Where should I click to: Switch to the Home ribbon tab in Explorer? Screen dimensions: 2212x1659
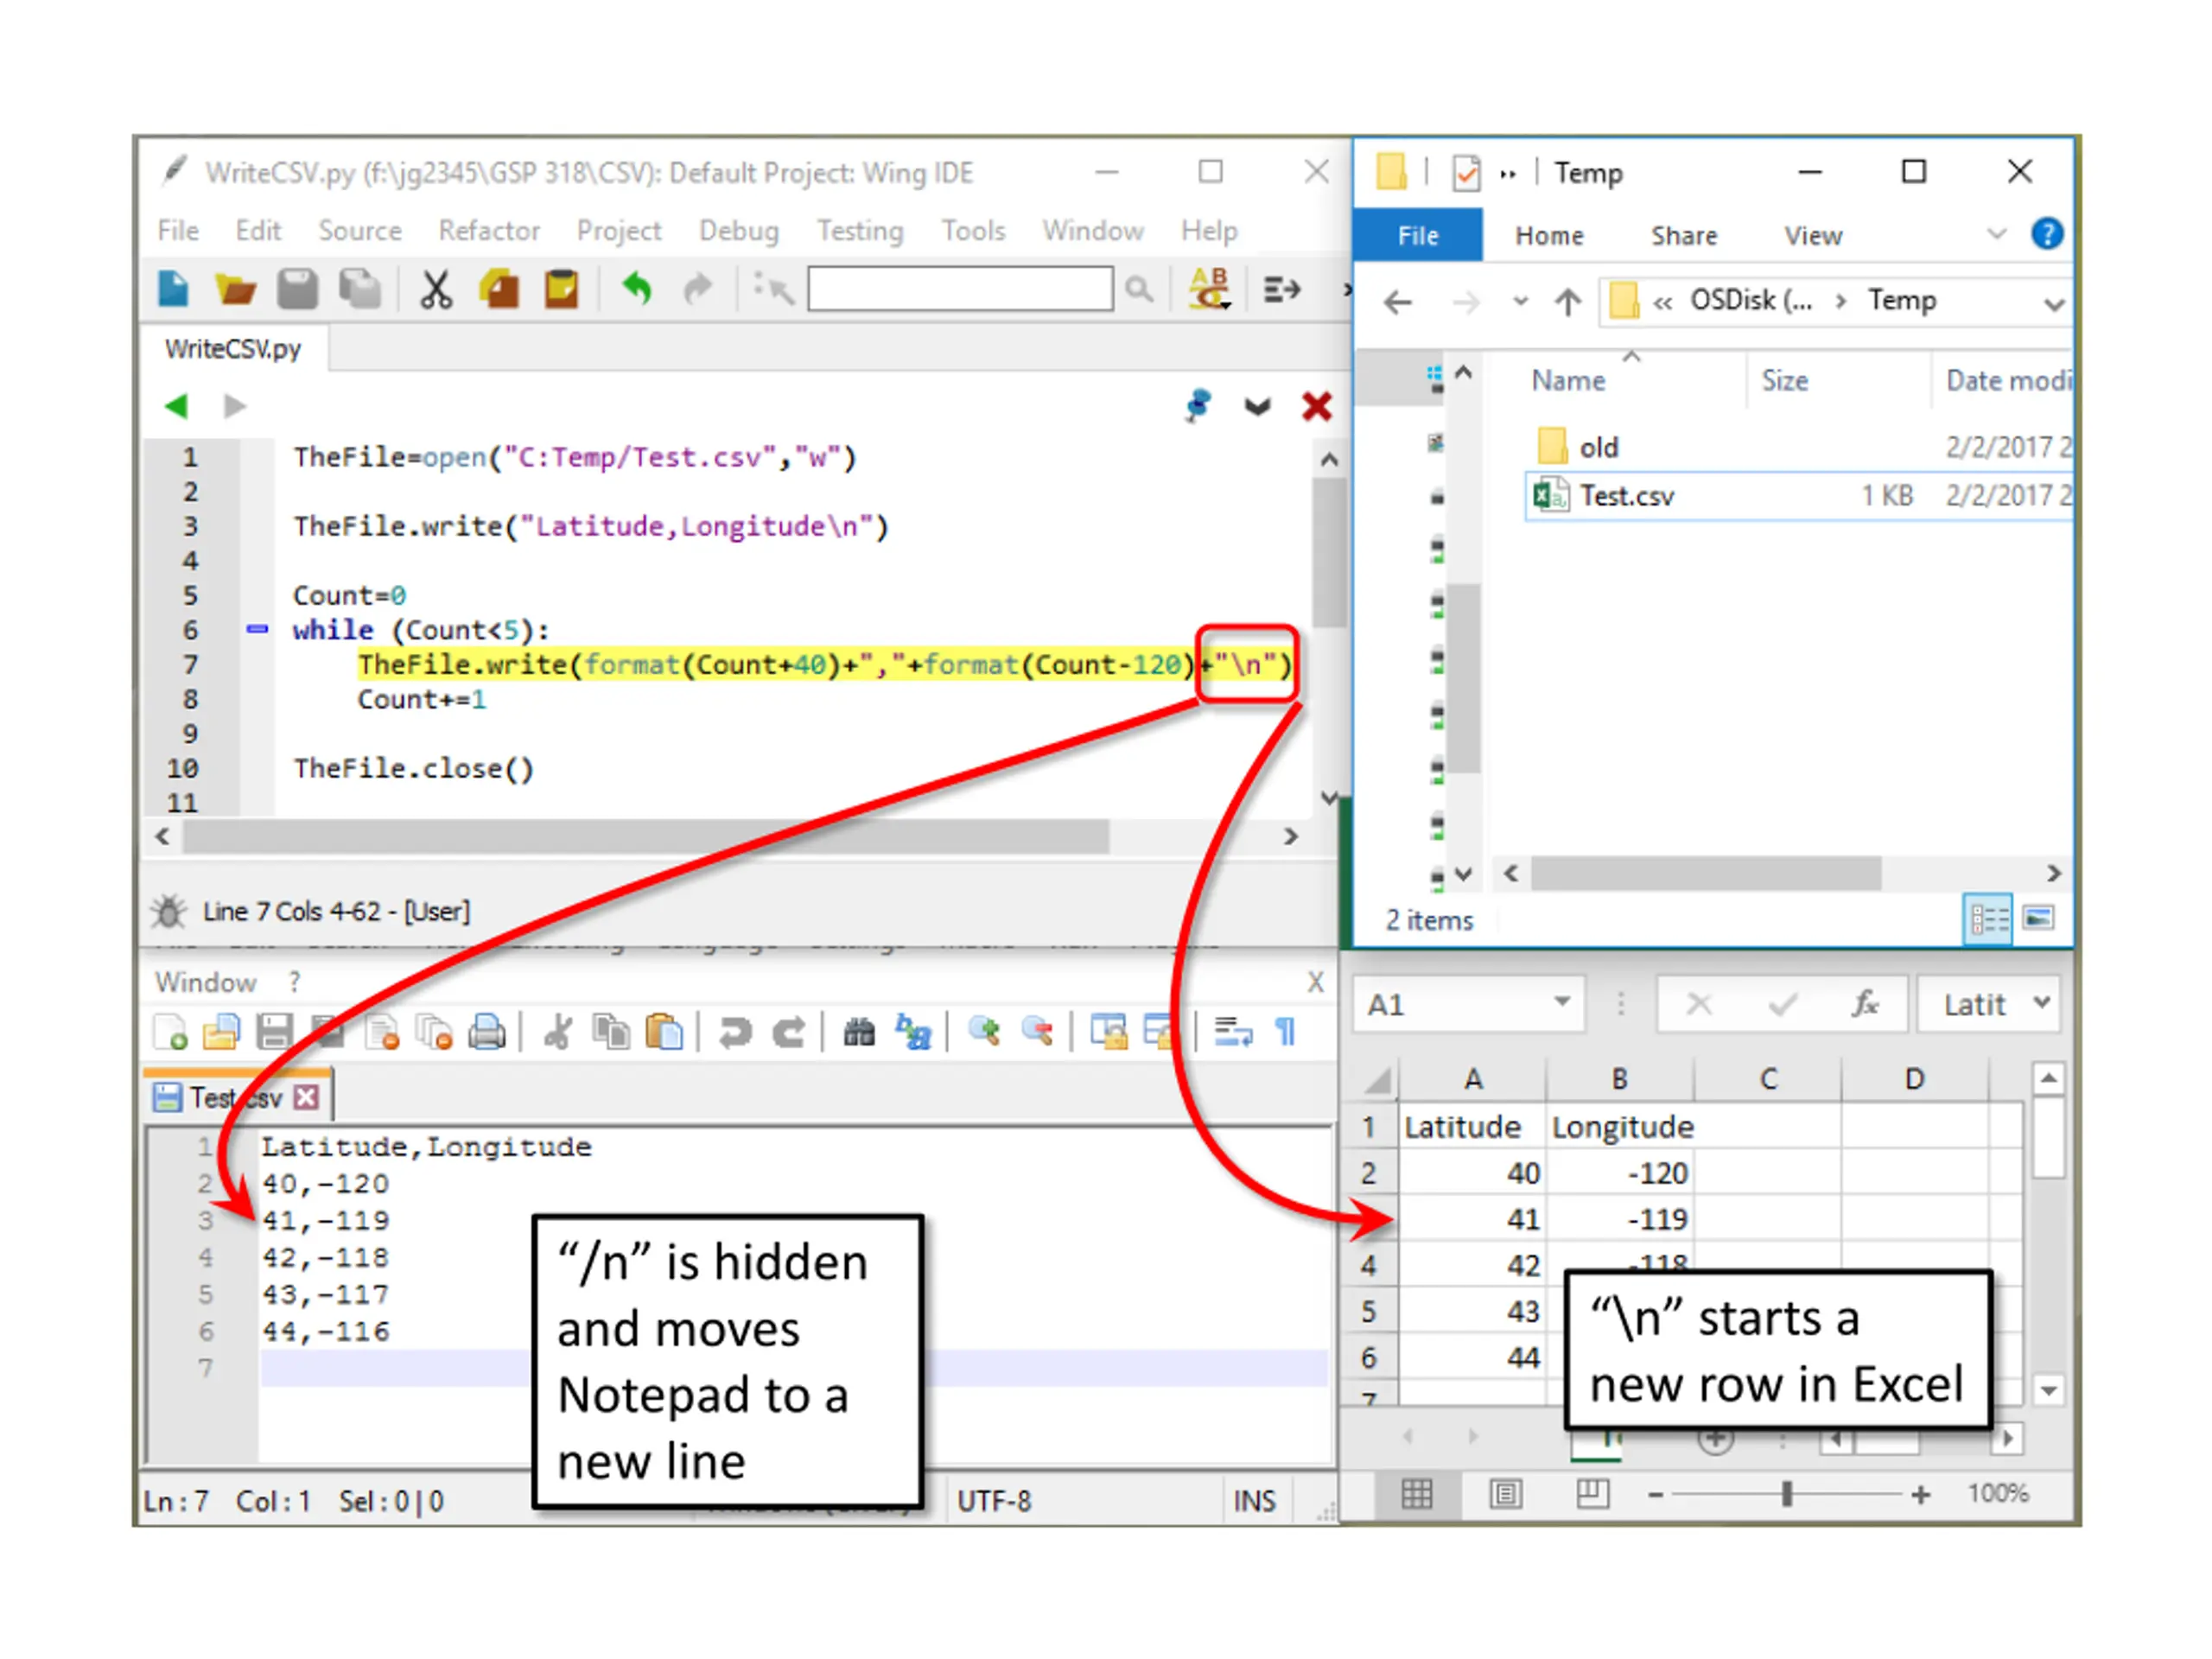(1549, 236)
